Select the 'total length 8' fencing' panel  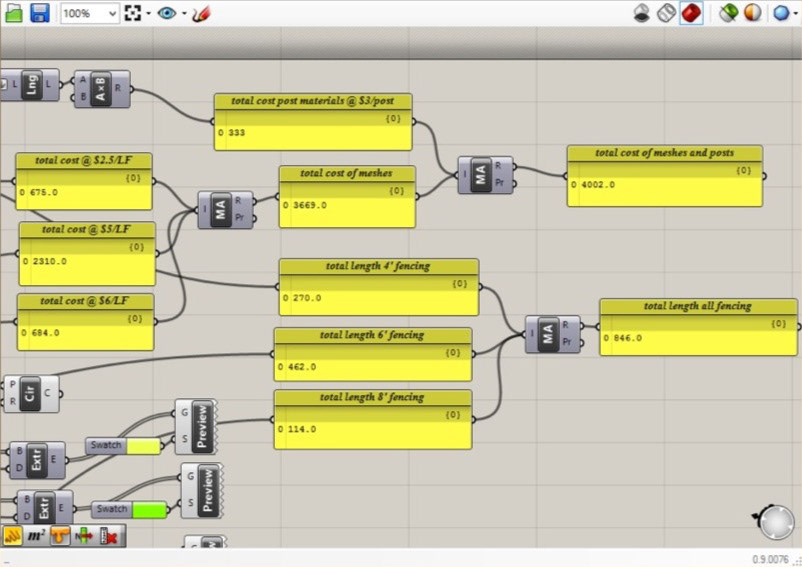click(x=373, y=420)
